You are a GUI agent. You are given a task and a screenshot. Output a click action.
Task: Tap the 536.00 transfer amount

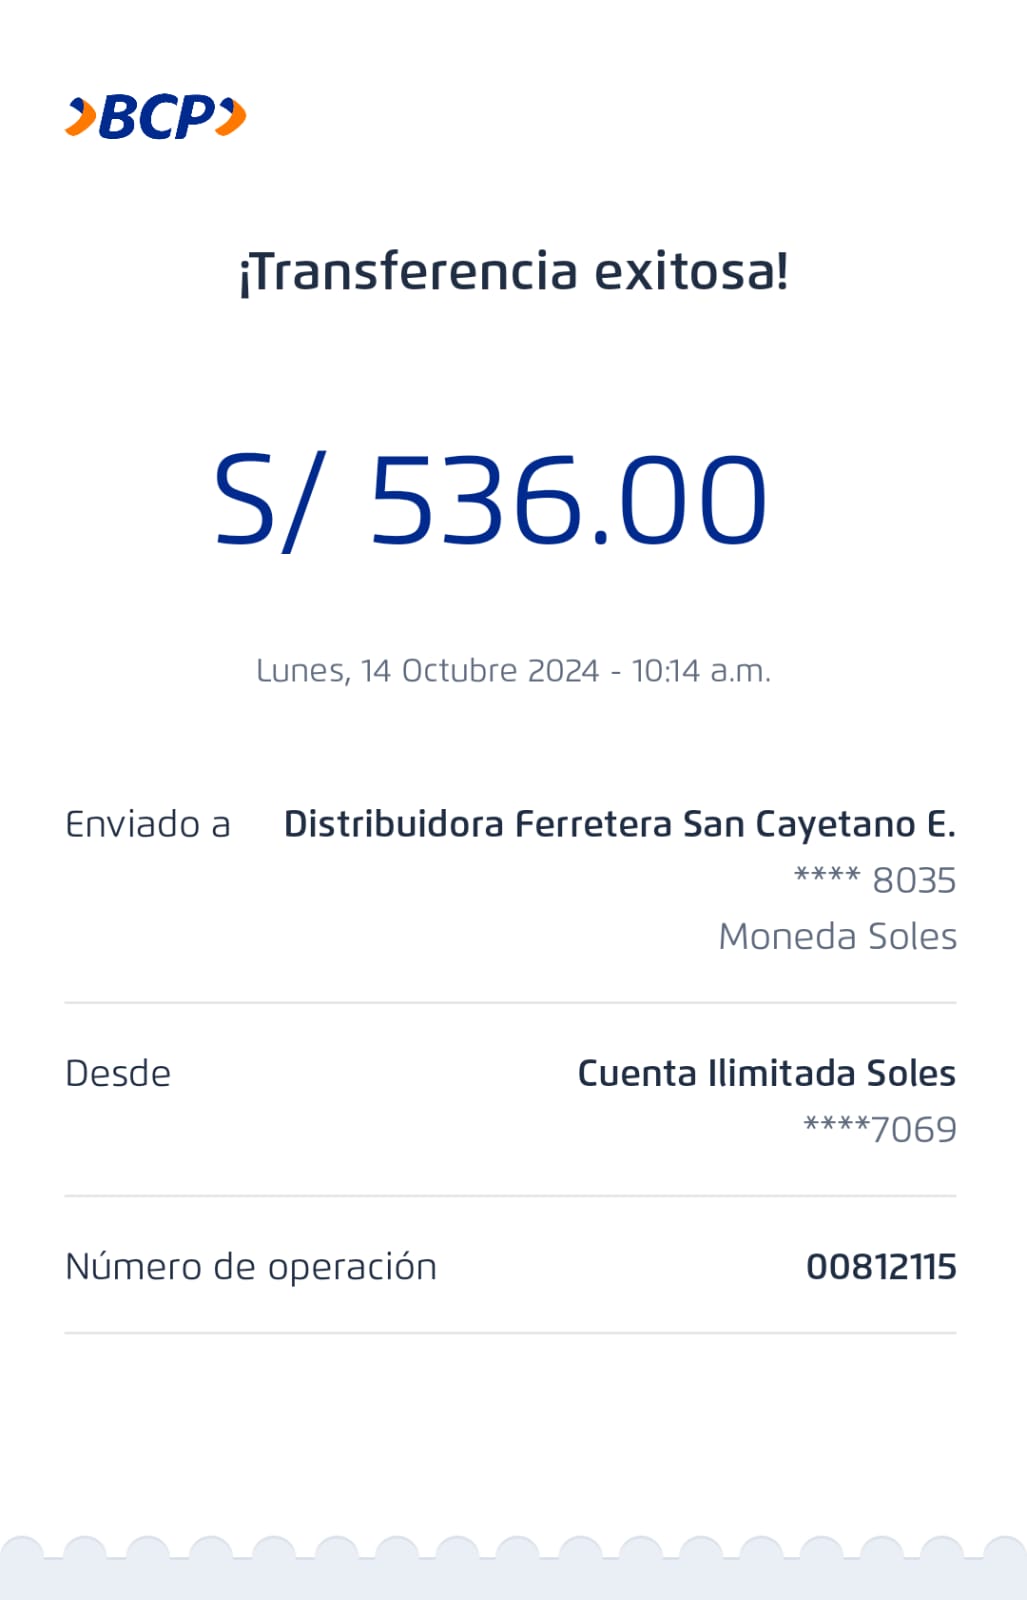(568, 501)
